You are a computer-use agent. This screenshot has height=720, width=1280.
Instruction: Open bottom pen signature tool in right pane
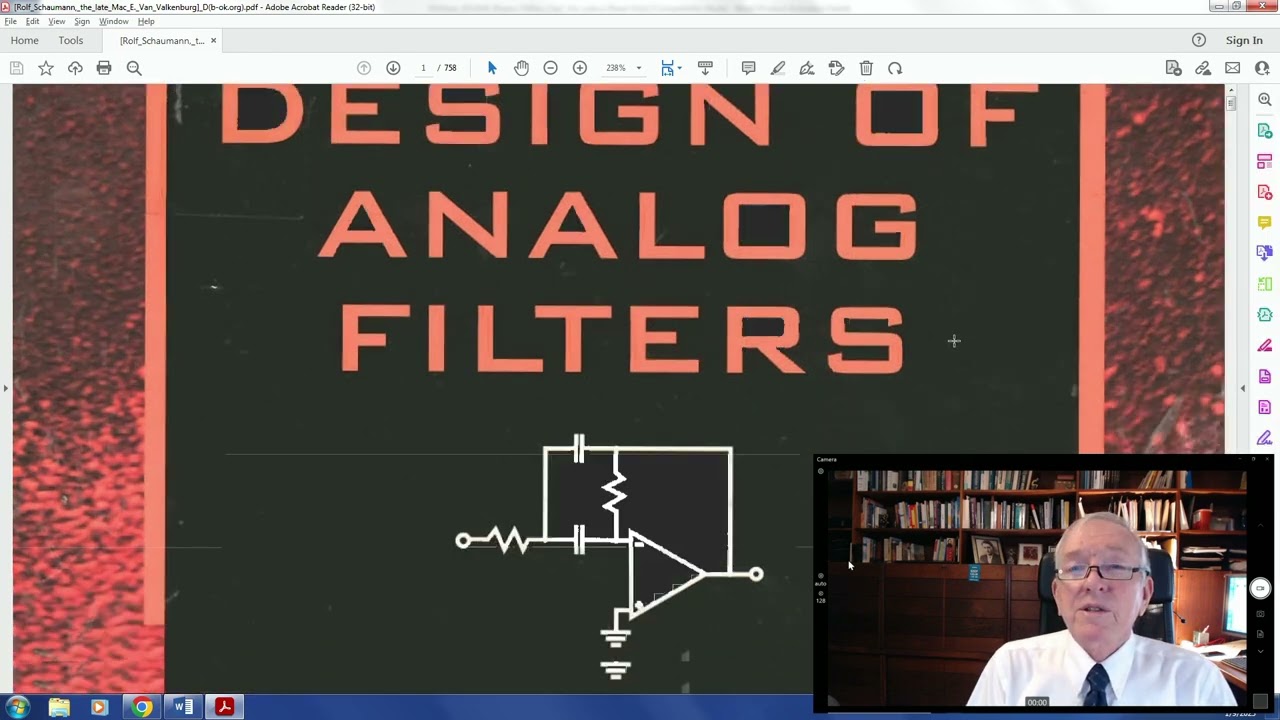point(1265,438)
